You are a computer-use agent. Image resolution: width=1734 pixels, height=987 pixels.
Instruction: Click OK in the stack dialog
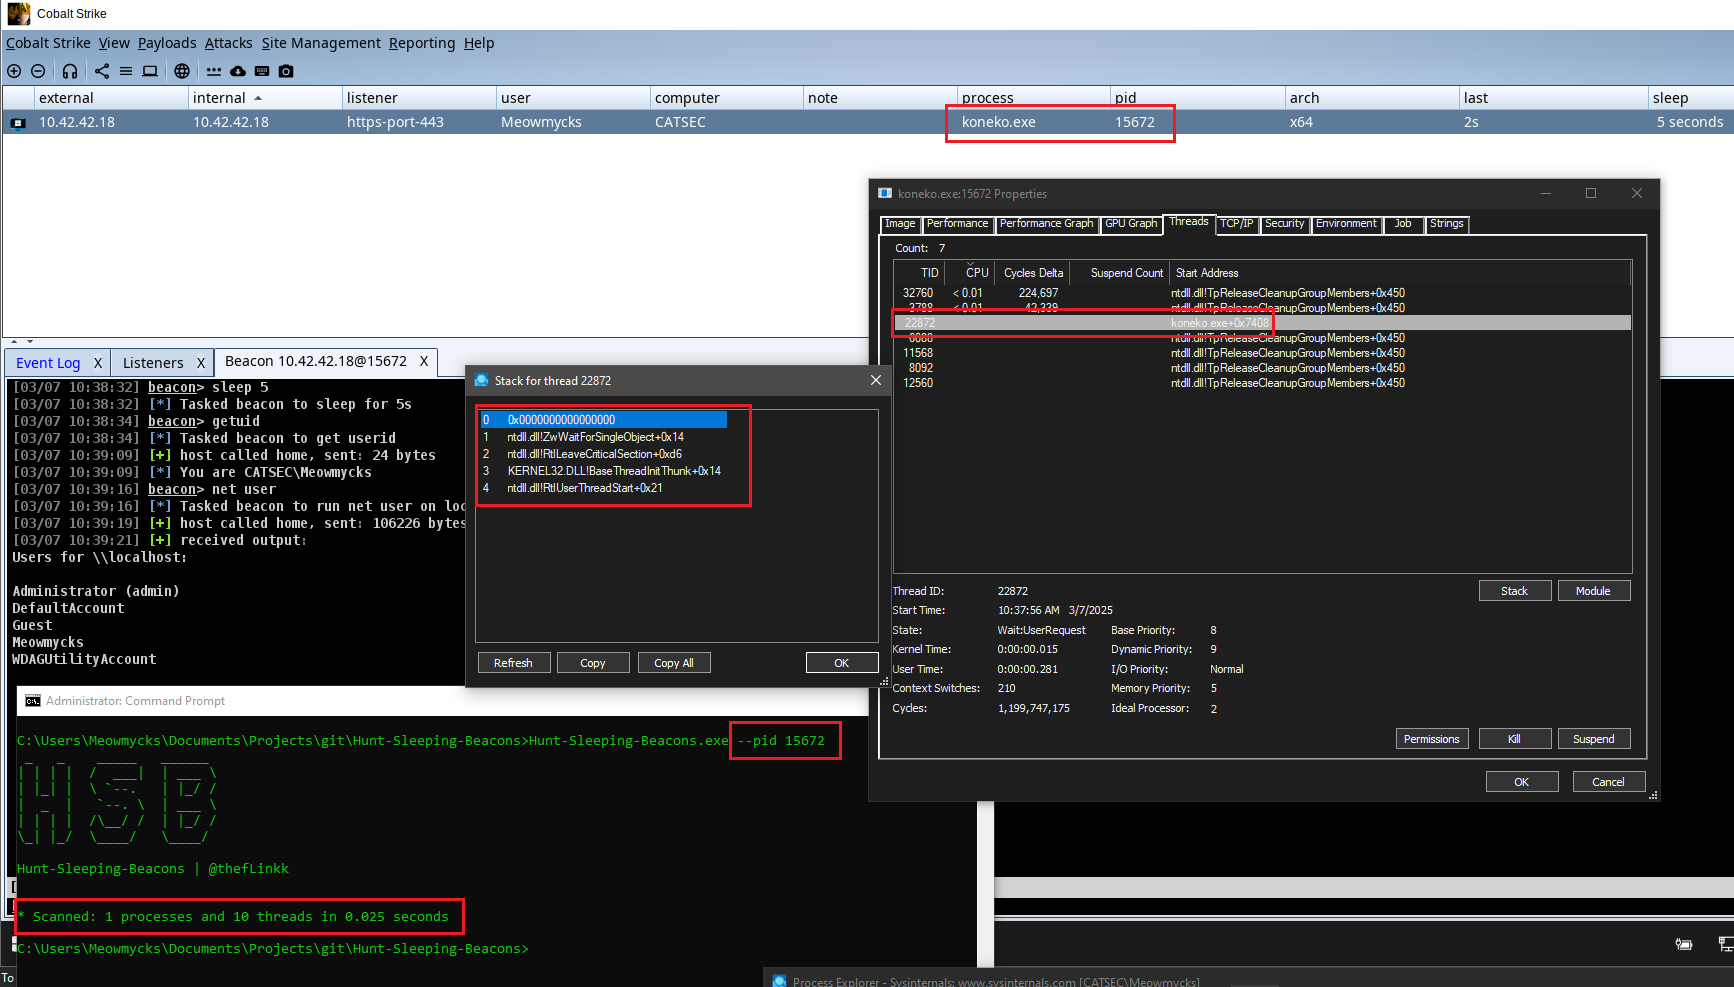(x=842, y=663)
